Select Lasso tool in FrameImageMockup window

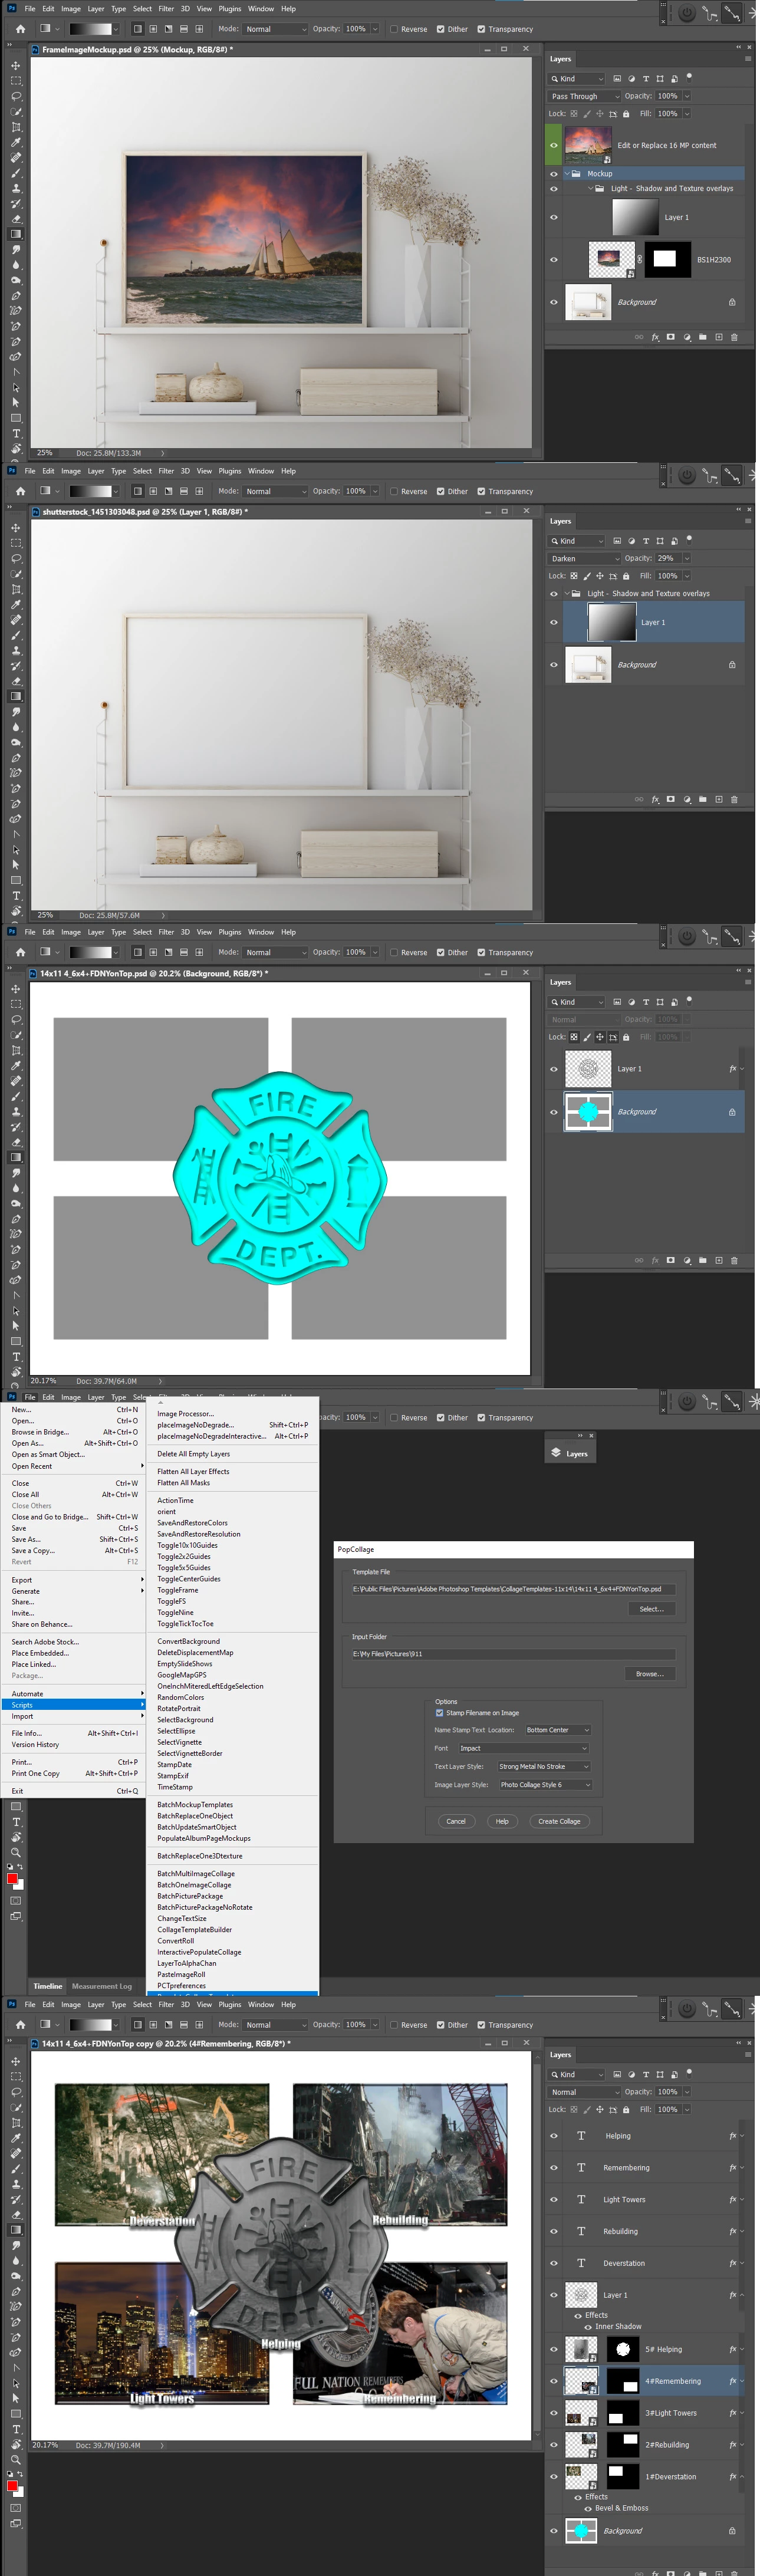click(x=15, y=96)
